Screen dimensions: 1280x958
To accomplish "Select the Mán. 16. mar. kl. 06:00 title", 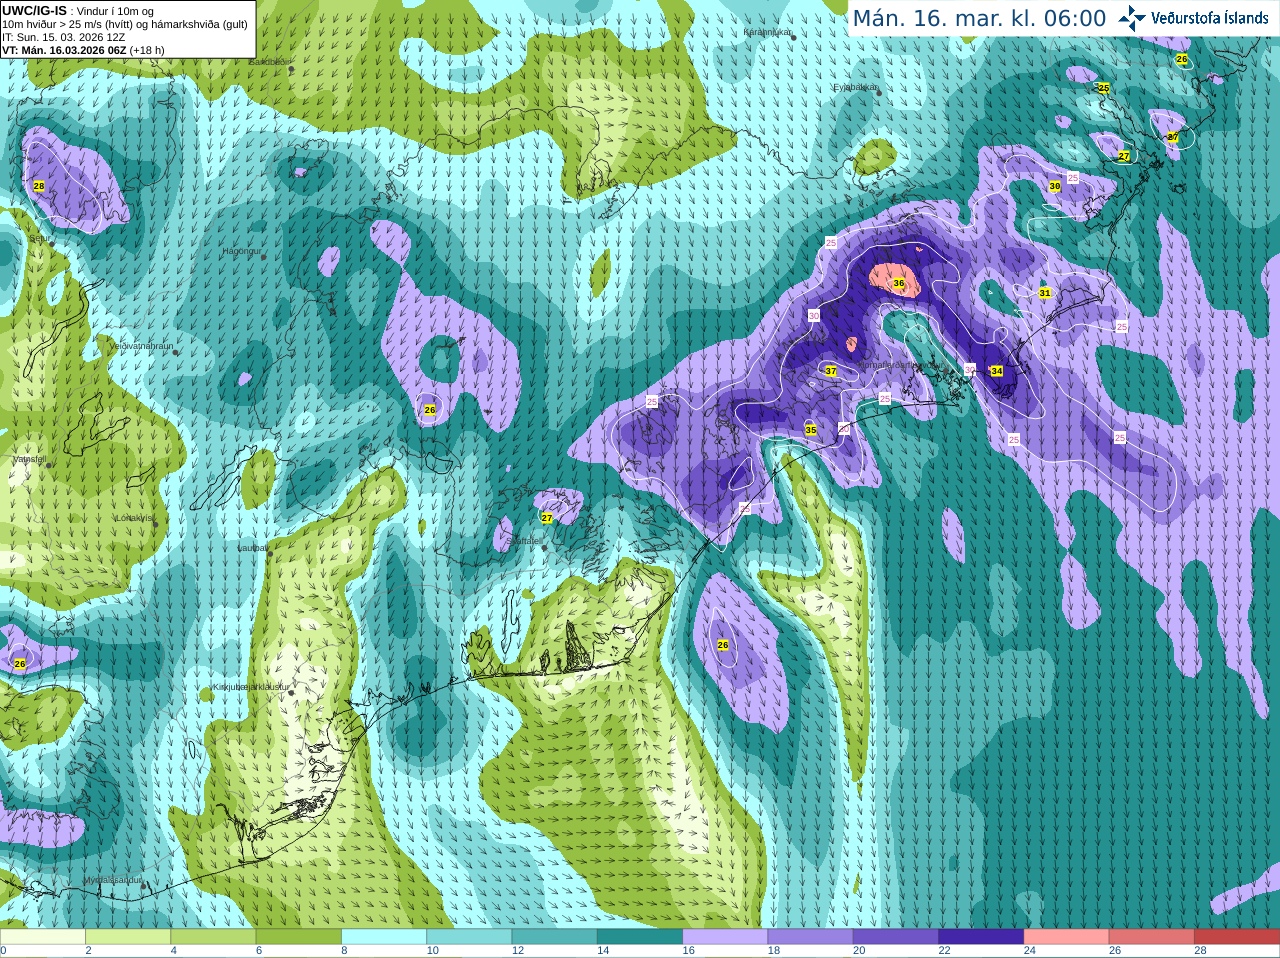I will tap(979, 19).
